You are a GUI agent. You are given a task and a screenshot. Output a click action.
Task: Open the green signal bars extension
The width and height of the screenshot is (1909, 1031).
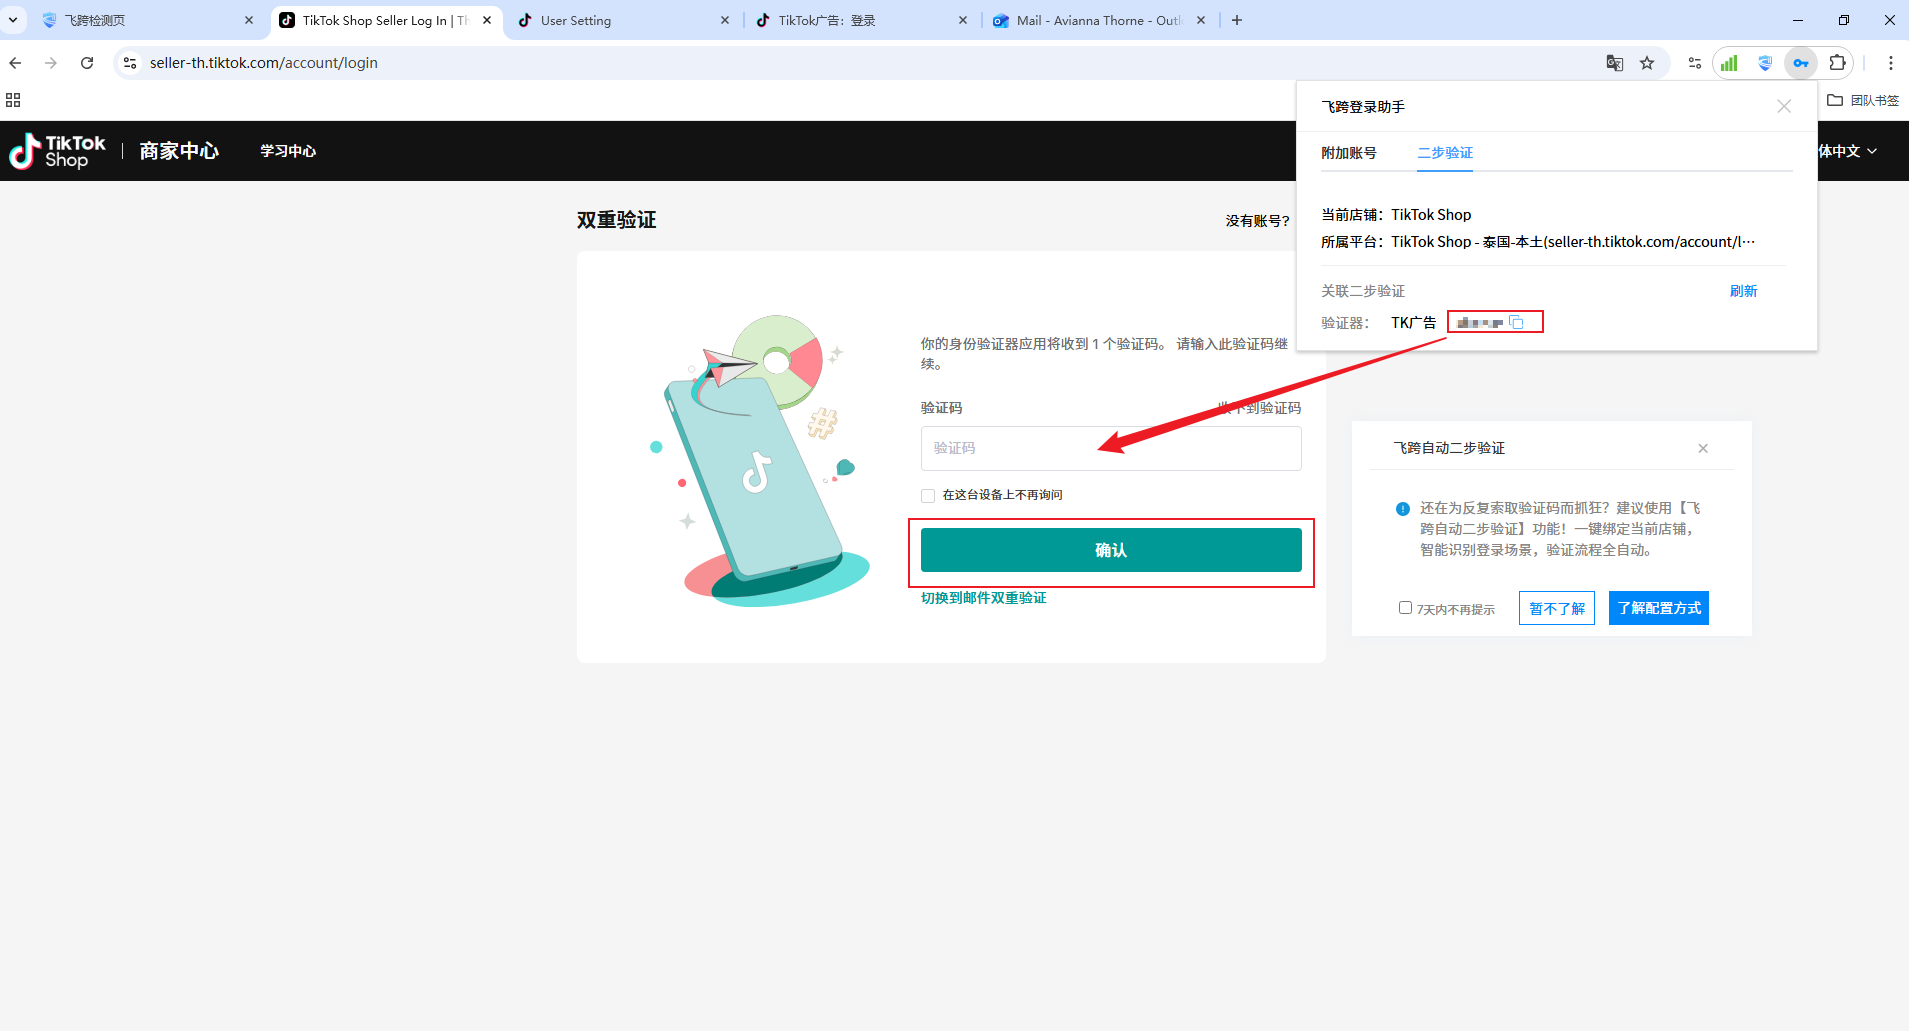[1729, 63]
